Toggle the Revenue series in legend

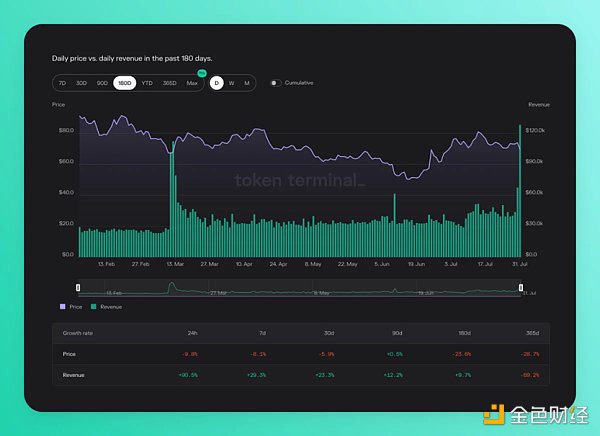click(x=106, y=307)
